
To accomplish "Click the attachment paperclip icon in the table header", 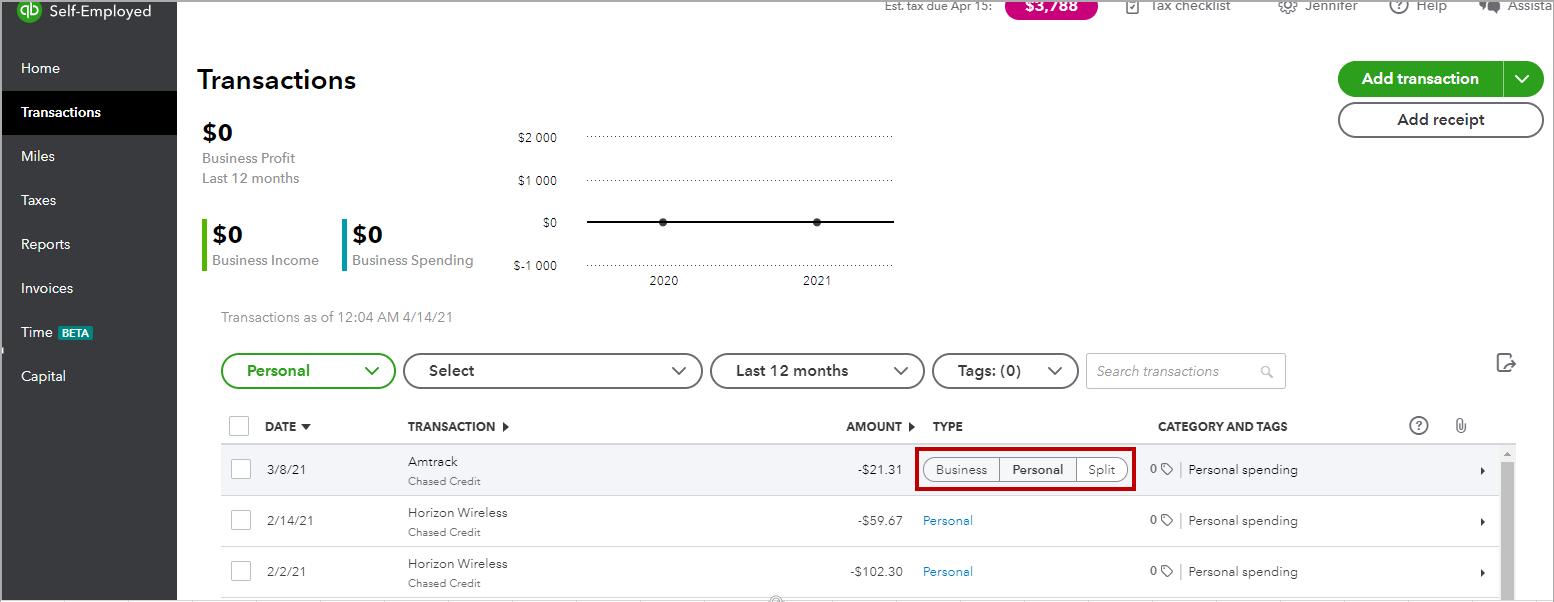I will (x=1461, y=425).
